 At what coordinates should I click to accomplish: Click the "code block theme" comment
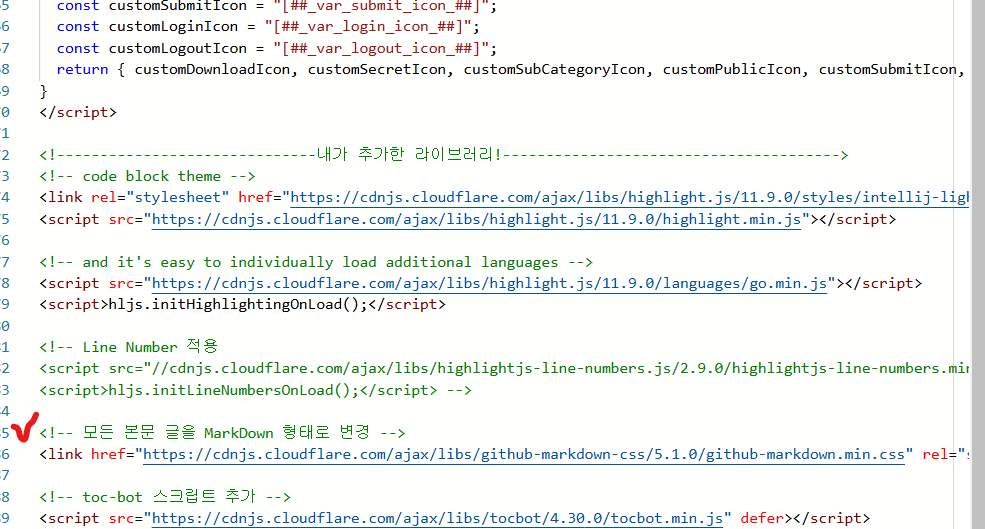[x=147, y=177]
